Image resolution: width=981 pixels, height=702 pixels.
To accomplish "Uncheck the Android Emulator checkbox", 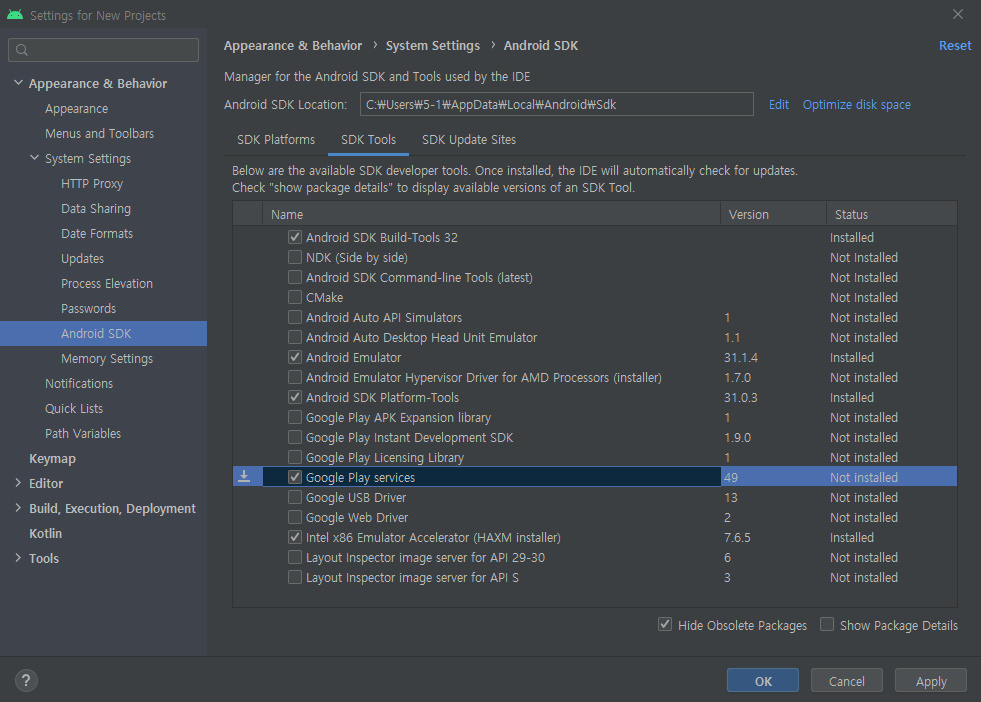I will 295,357.
